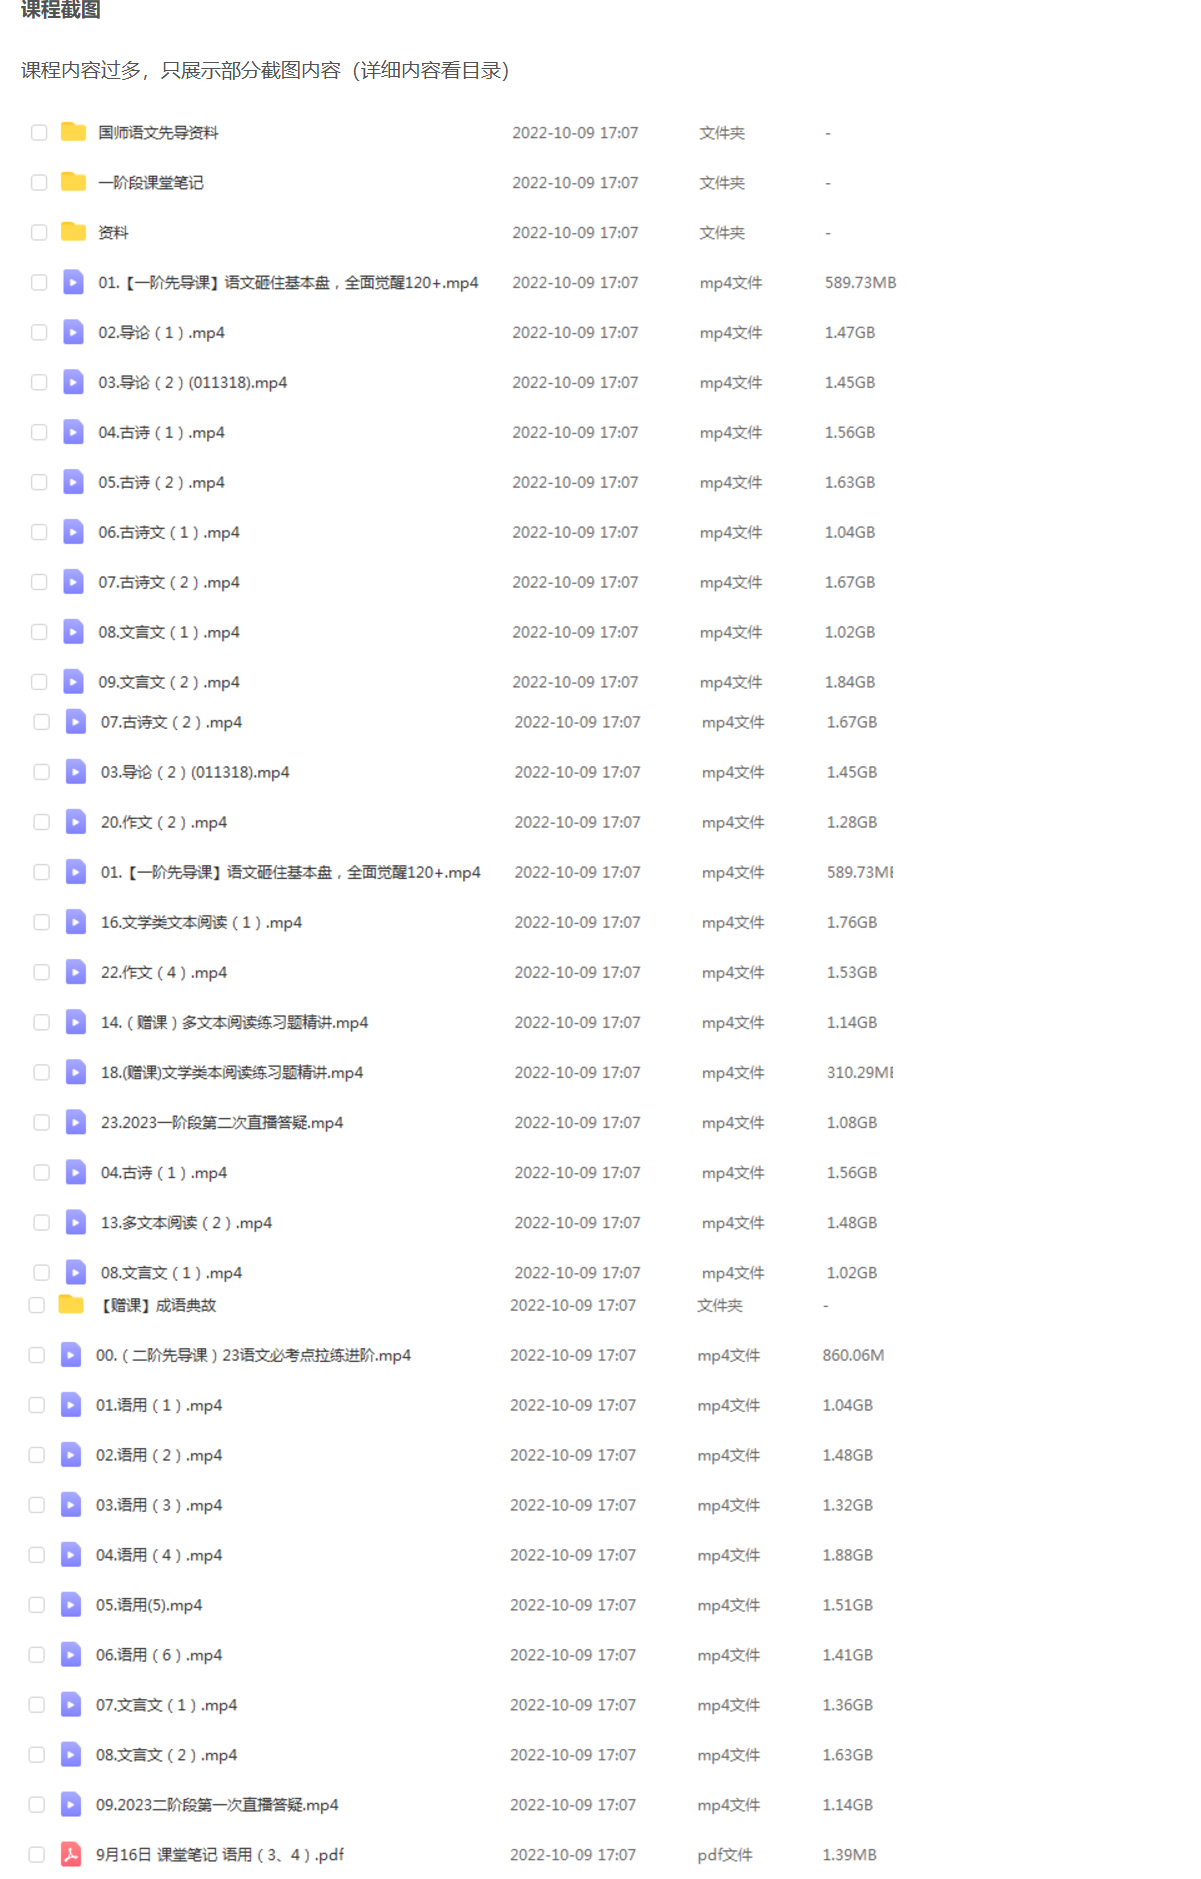Open 00.（二阶先导课）23语文必考点拉练进阶.mp4
Image resolution: width=1201 pixels, height=1879 pixels.
253,1355
